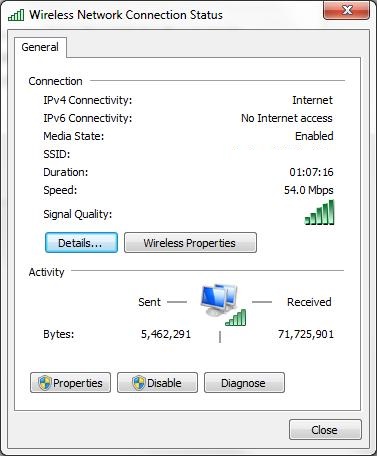Image resolution: width=377 pixels, height=456 pixels.
Task: Click the Speed: label
Action: 60,190
